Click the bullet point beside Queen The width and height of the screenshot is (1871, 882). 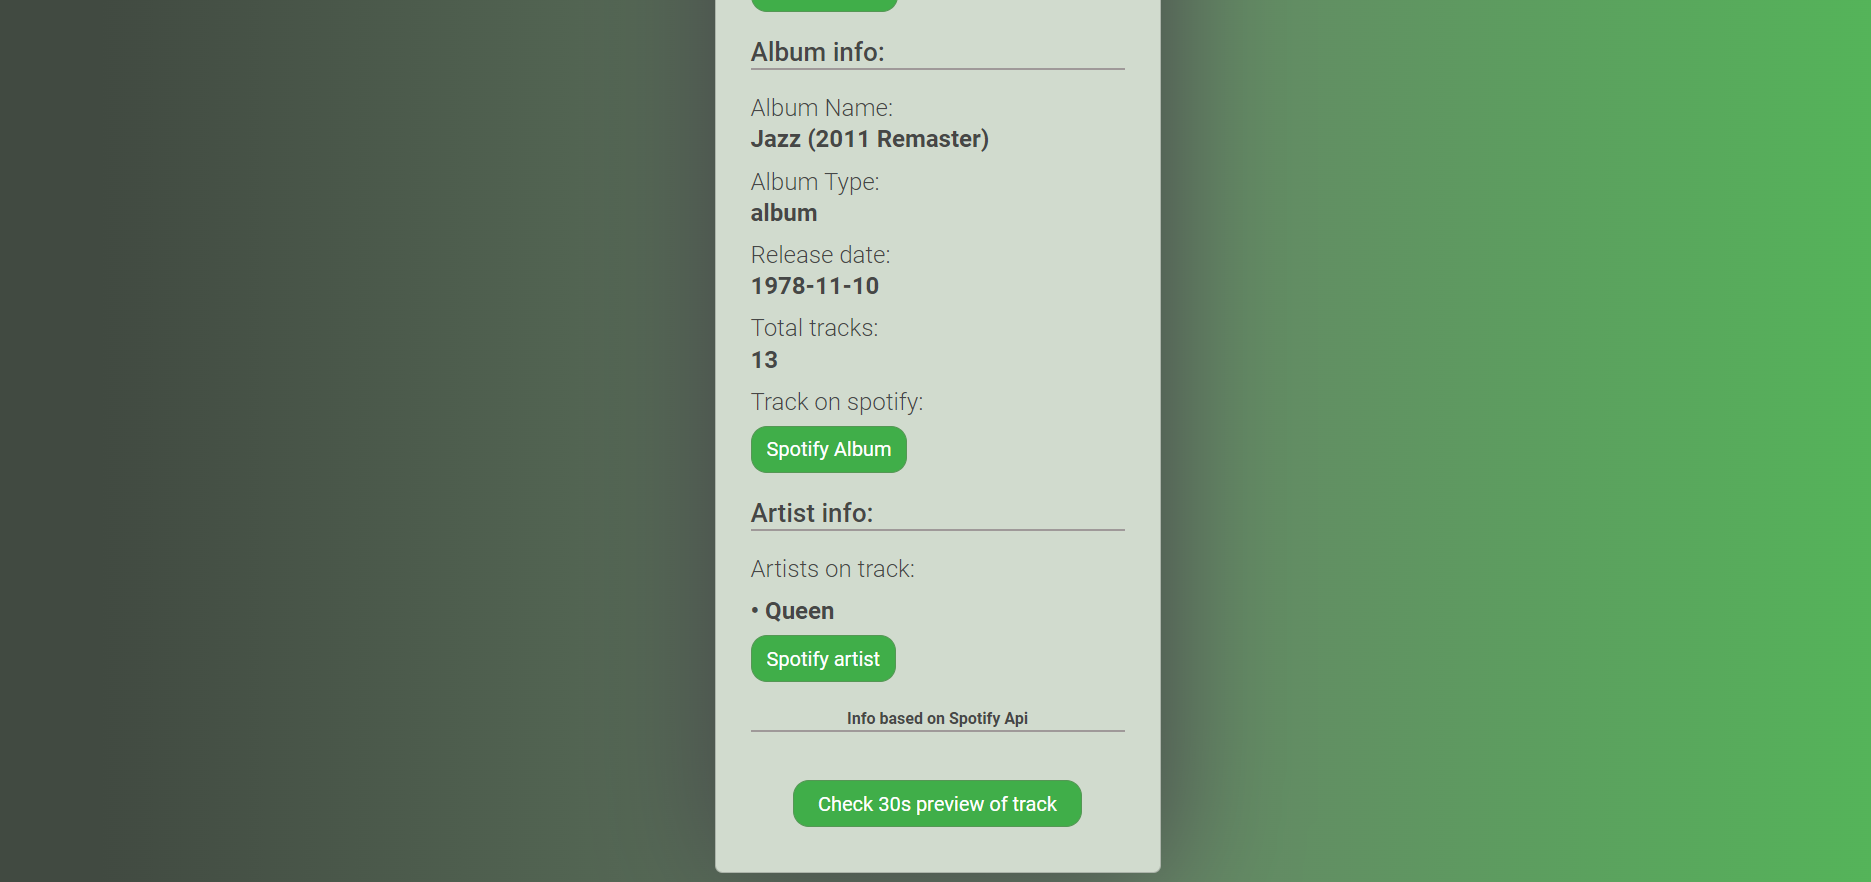click(x=755, y=610)
